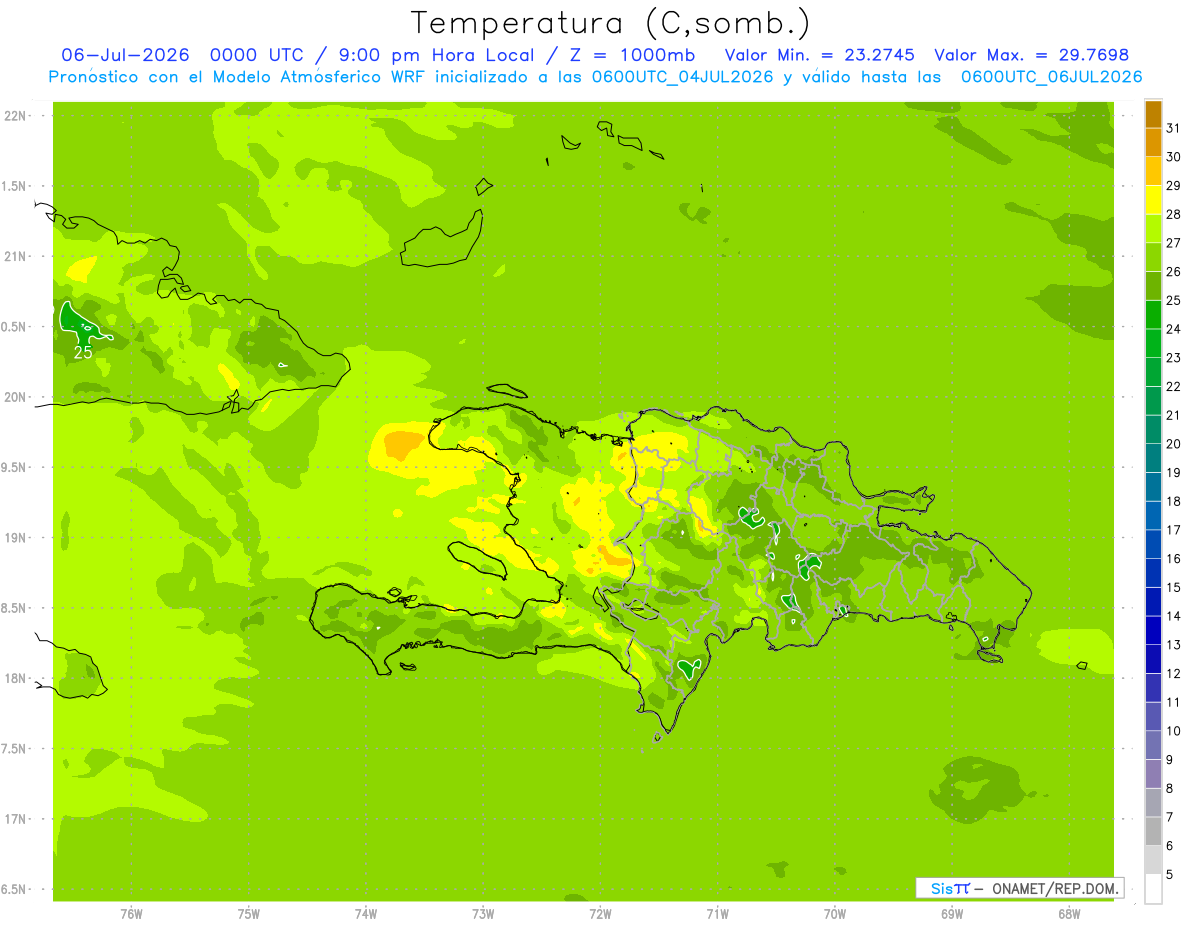
Task: Click the "22N" latitude axis label
Action: tap(16, 116)
